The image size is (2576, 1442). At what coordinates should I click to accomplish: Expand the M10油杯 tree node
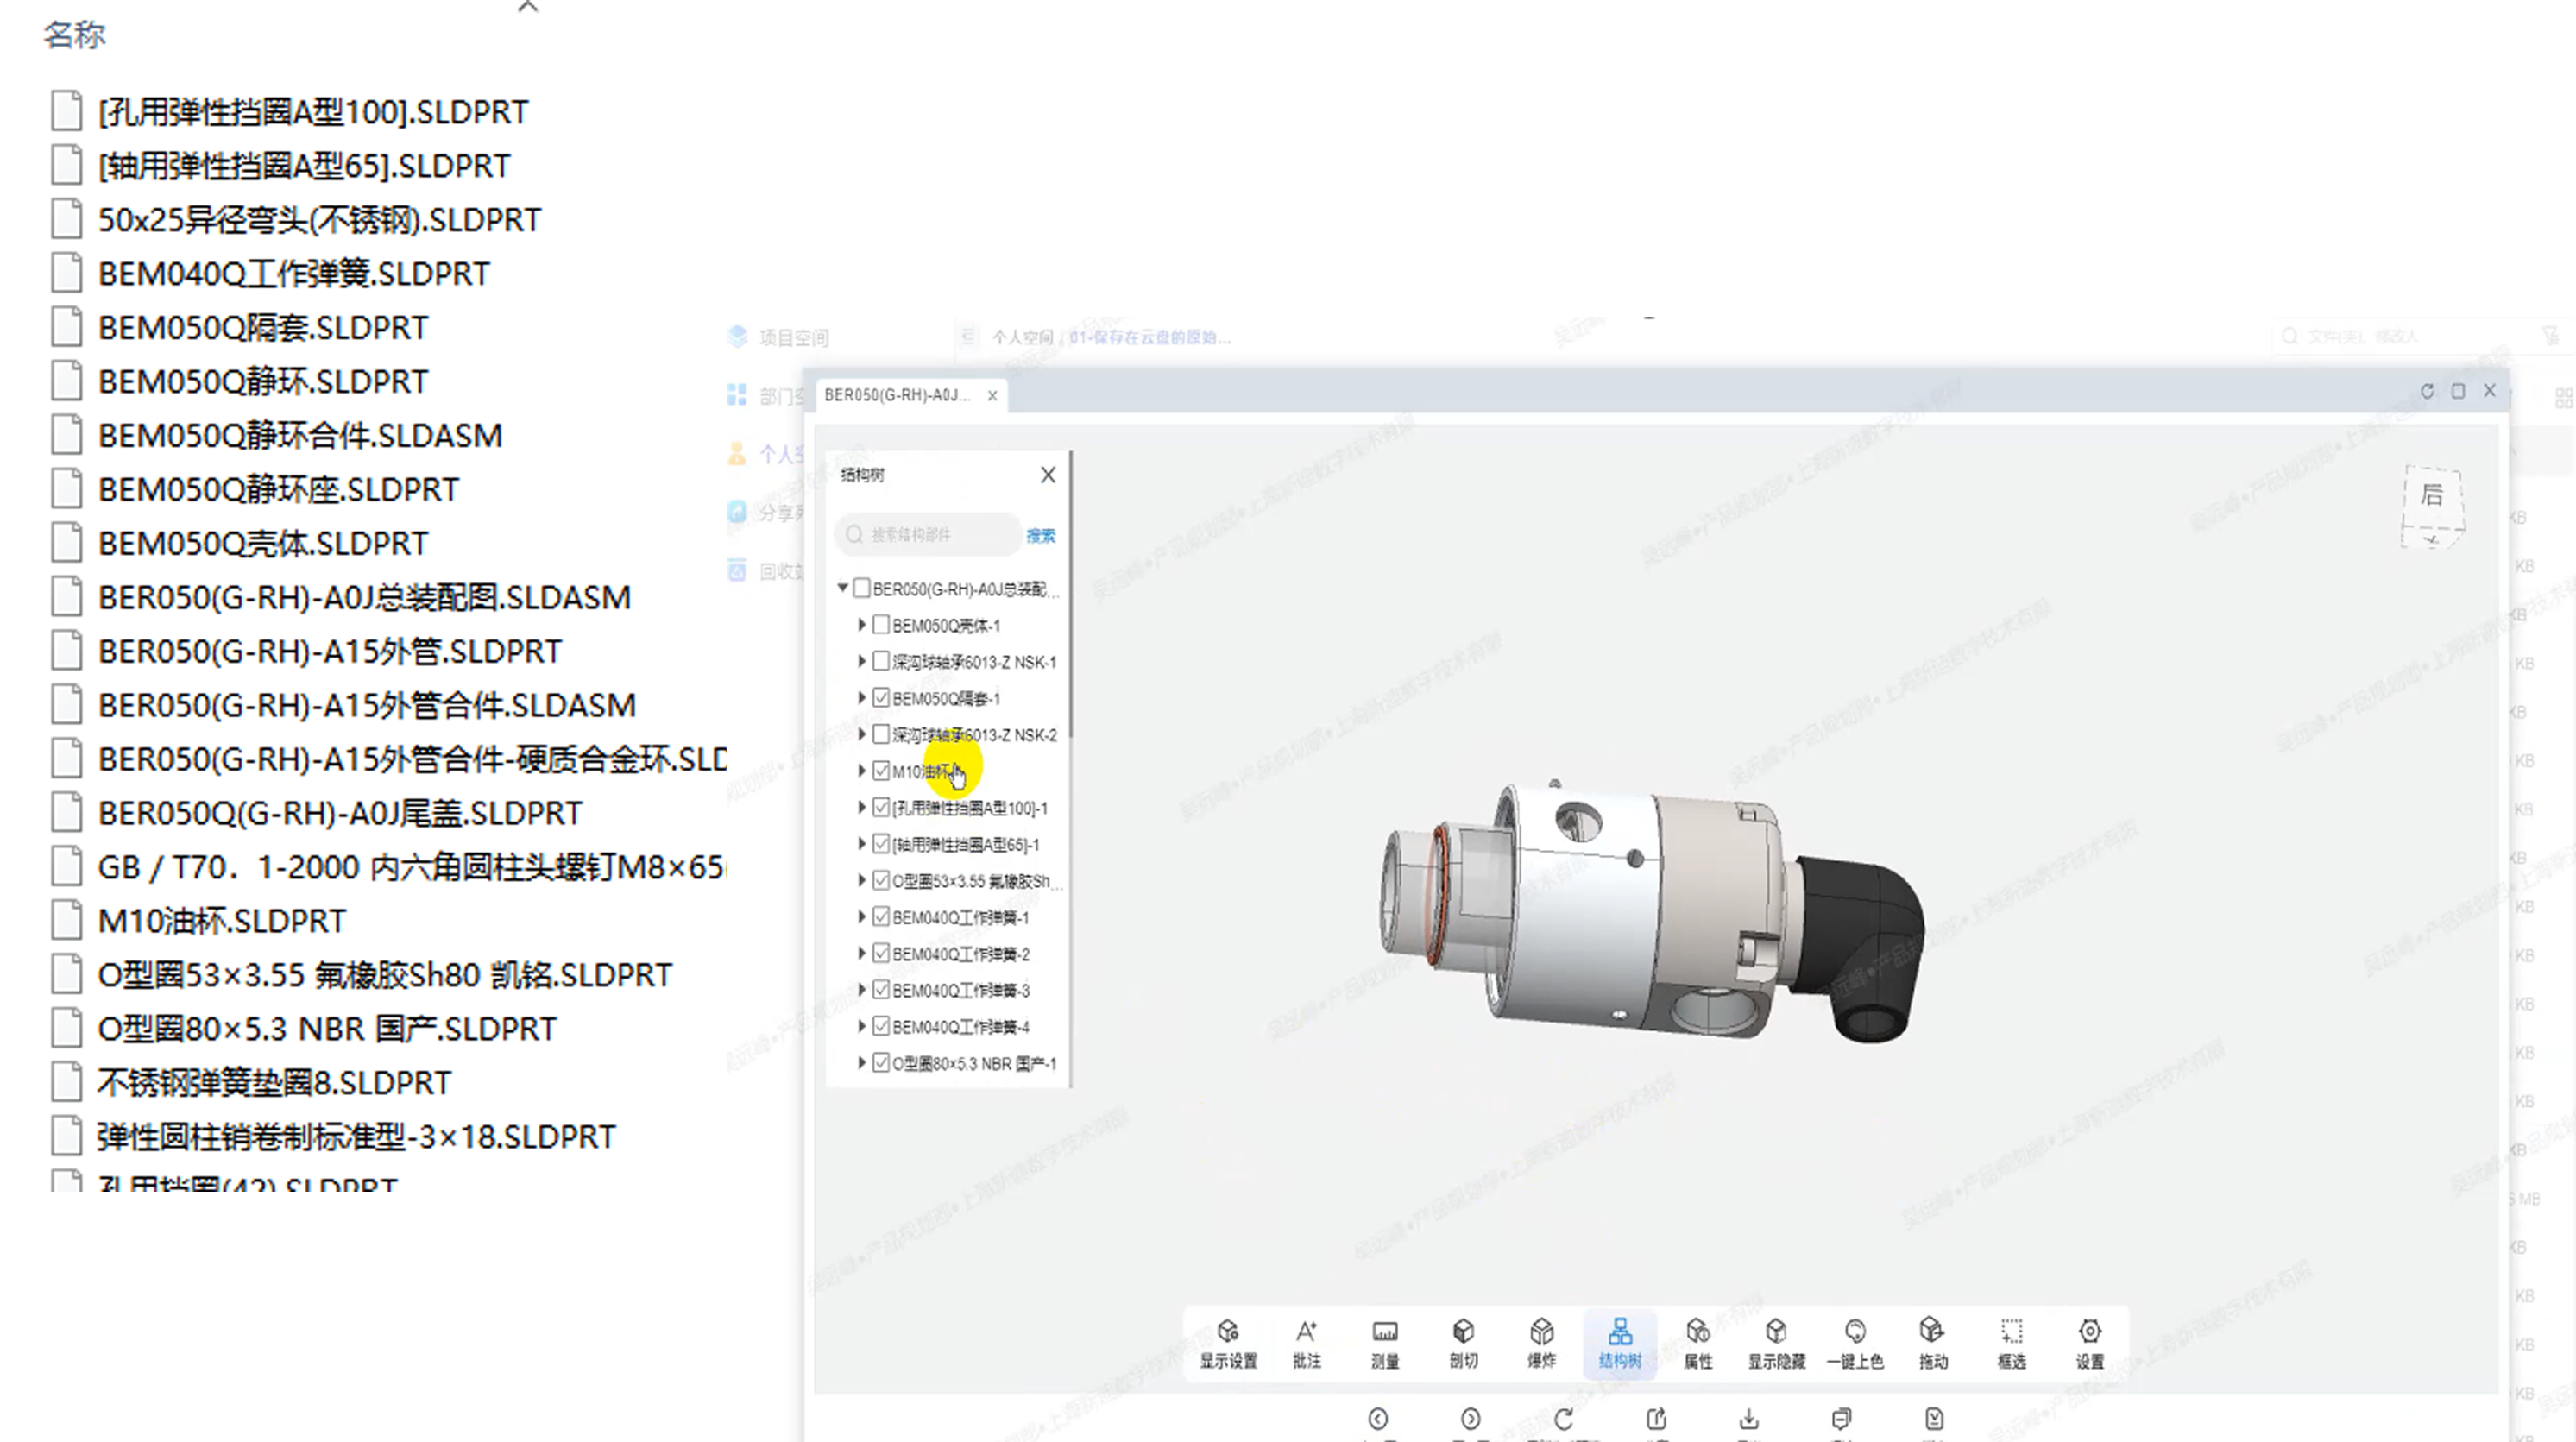coord(862,771)
